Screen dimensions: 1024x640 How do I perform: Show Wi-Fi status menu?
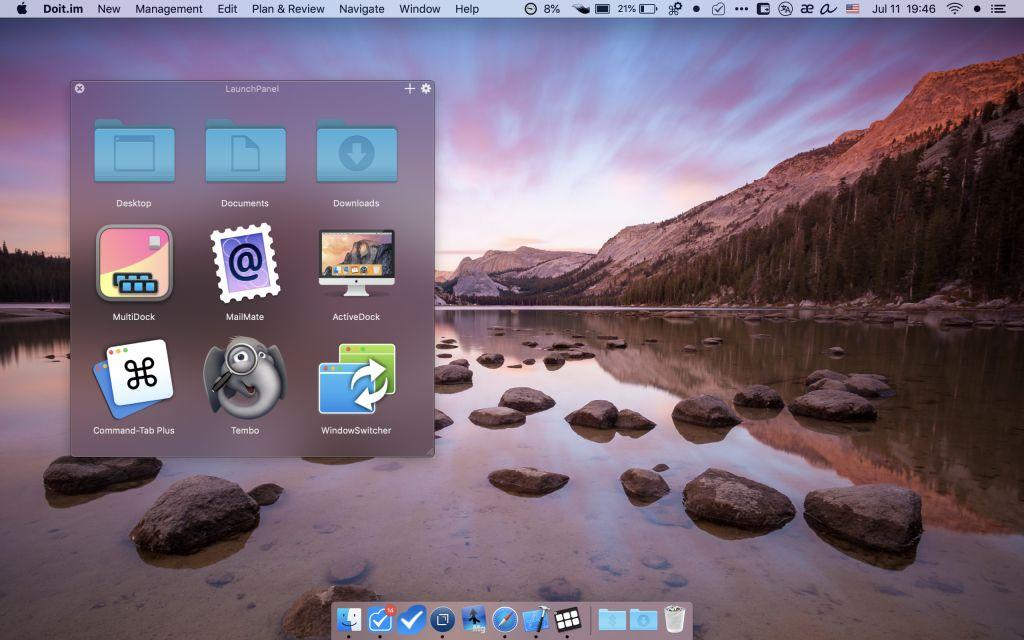click(955, 9)
